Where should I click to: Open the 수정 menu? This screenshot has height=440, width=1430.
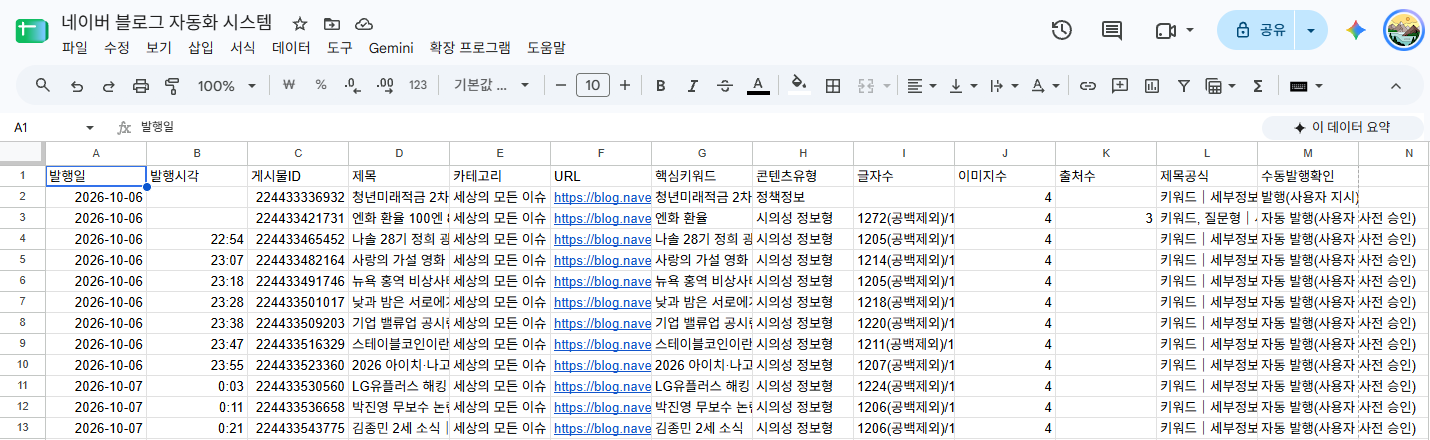coord(117,47)
